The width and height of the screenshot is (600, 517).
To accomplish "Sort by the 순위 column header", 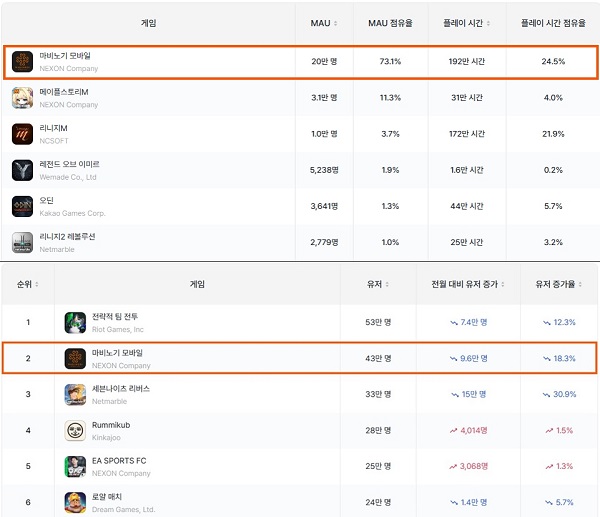I will pyautogui.click(x=27, y=285).
